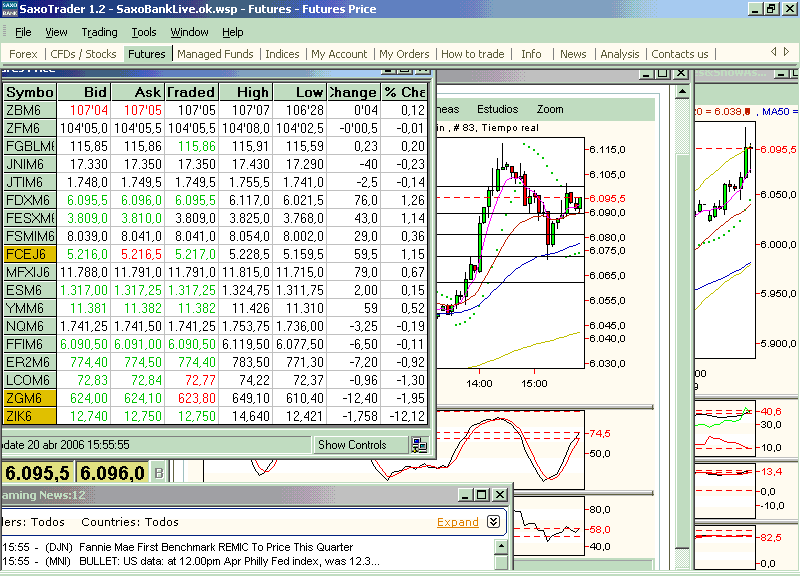Click the B button beside price 6.096,0
Screen dimensions: 800x576
[159, 473]
